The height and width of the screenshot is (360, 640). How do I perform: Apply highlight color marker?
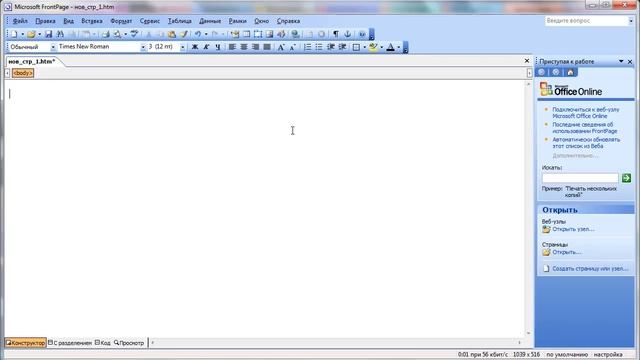coord(373,47)
